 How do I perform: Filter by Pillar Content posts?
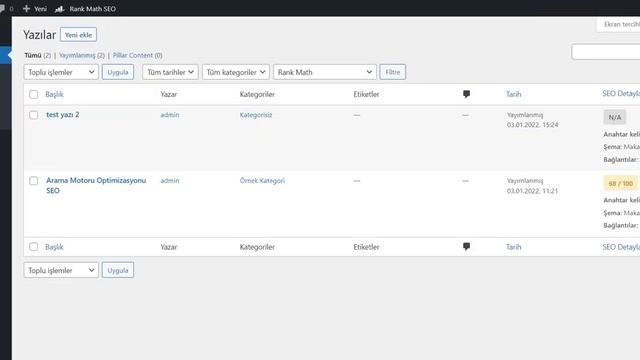coord(133,55)
